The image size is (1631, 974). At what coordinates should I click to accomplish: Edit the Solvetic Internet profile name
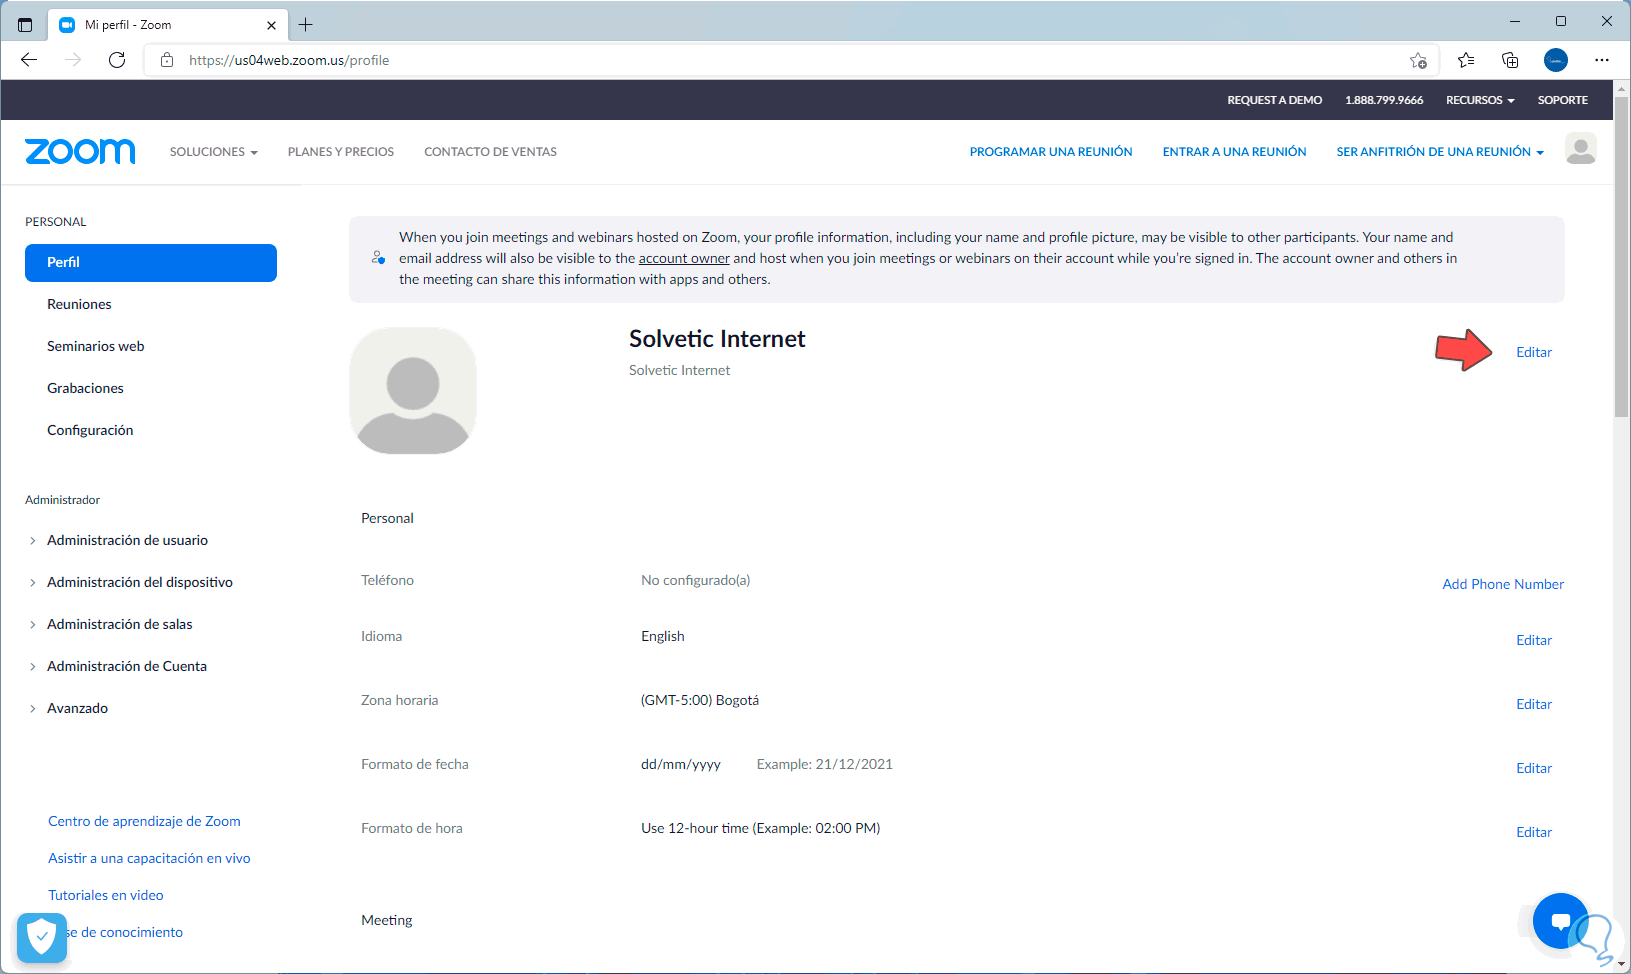[1534, 352]
